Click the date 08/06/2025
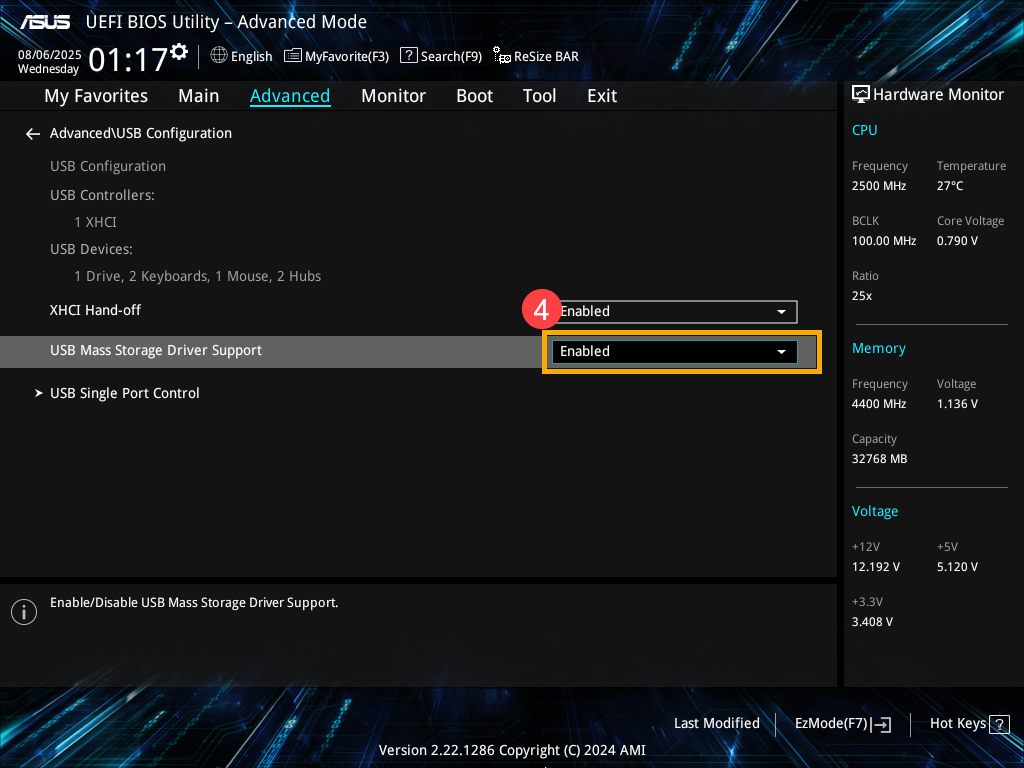This screenshot has width=1024, height=768. 50,55
